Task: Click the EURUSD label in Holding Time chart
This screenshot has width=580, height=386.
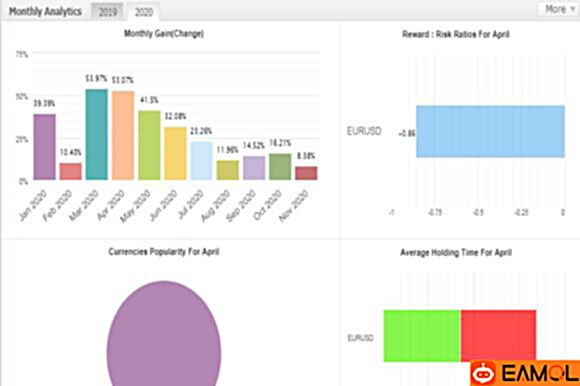Action: tap(361, 338)
